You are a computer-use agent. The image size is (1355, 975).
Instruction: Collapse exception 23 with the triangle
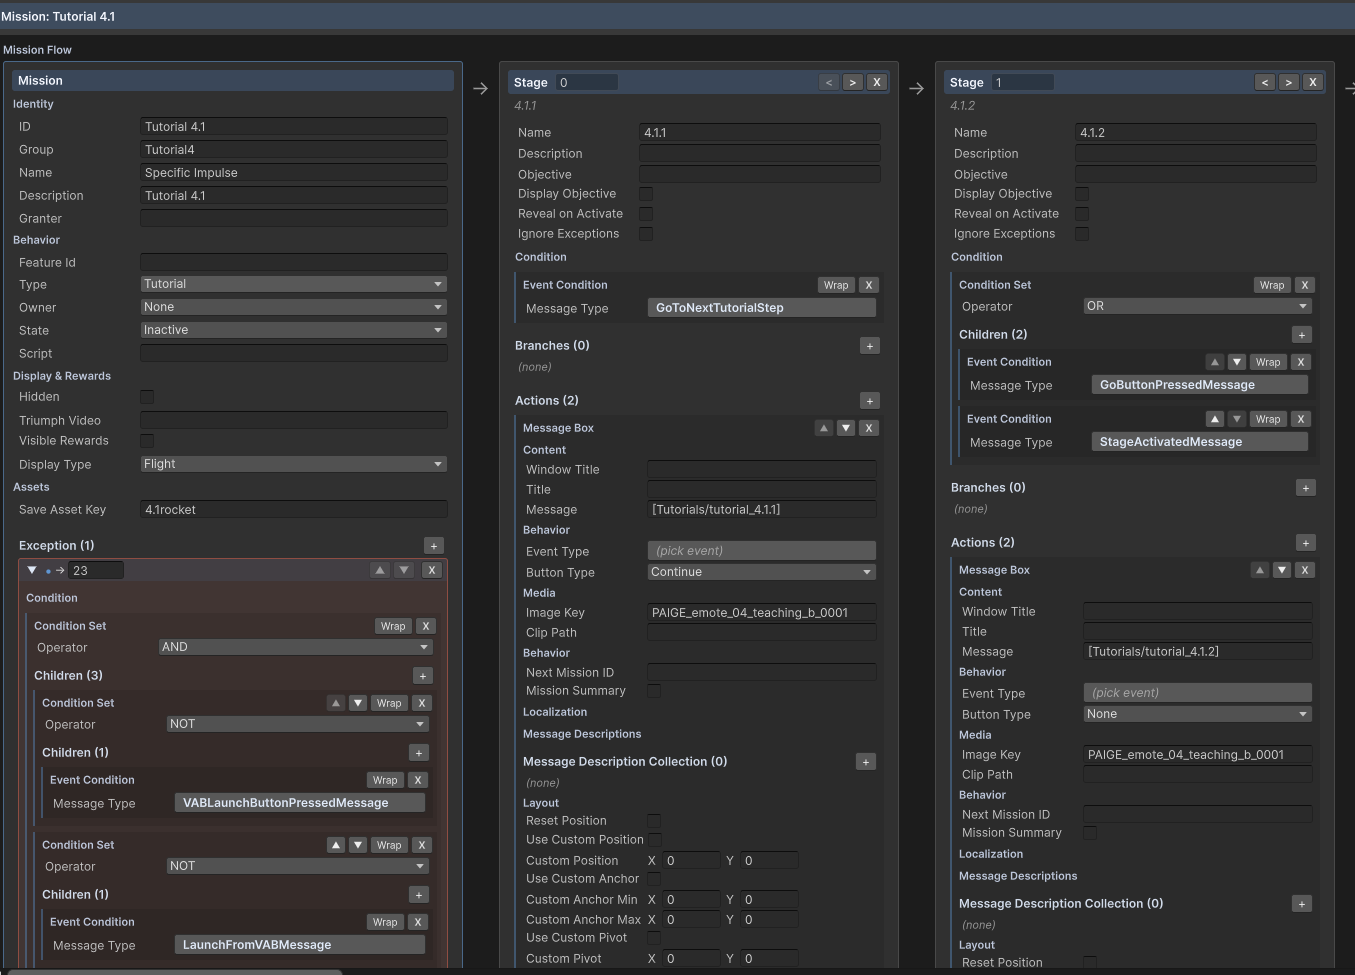(32, 571)
